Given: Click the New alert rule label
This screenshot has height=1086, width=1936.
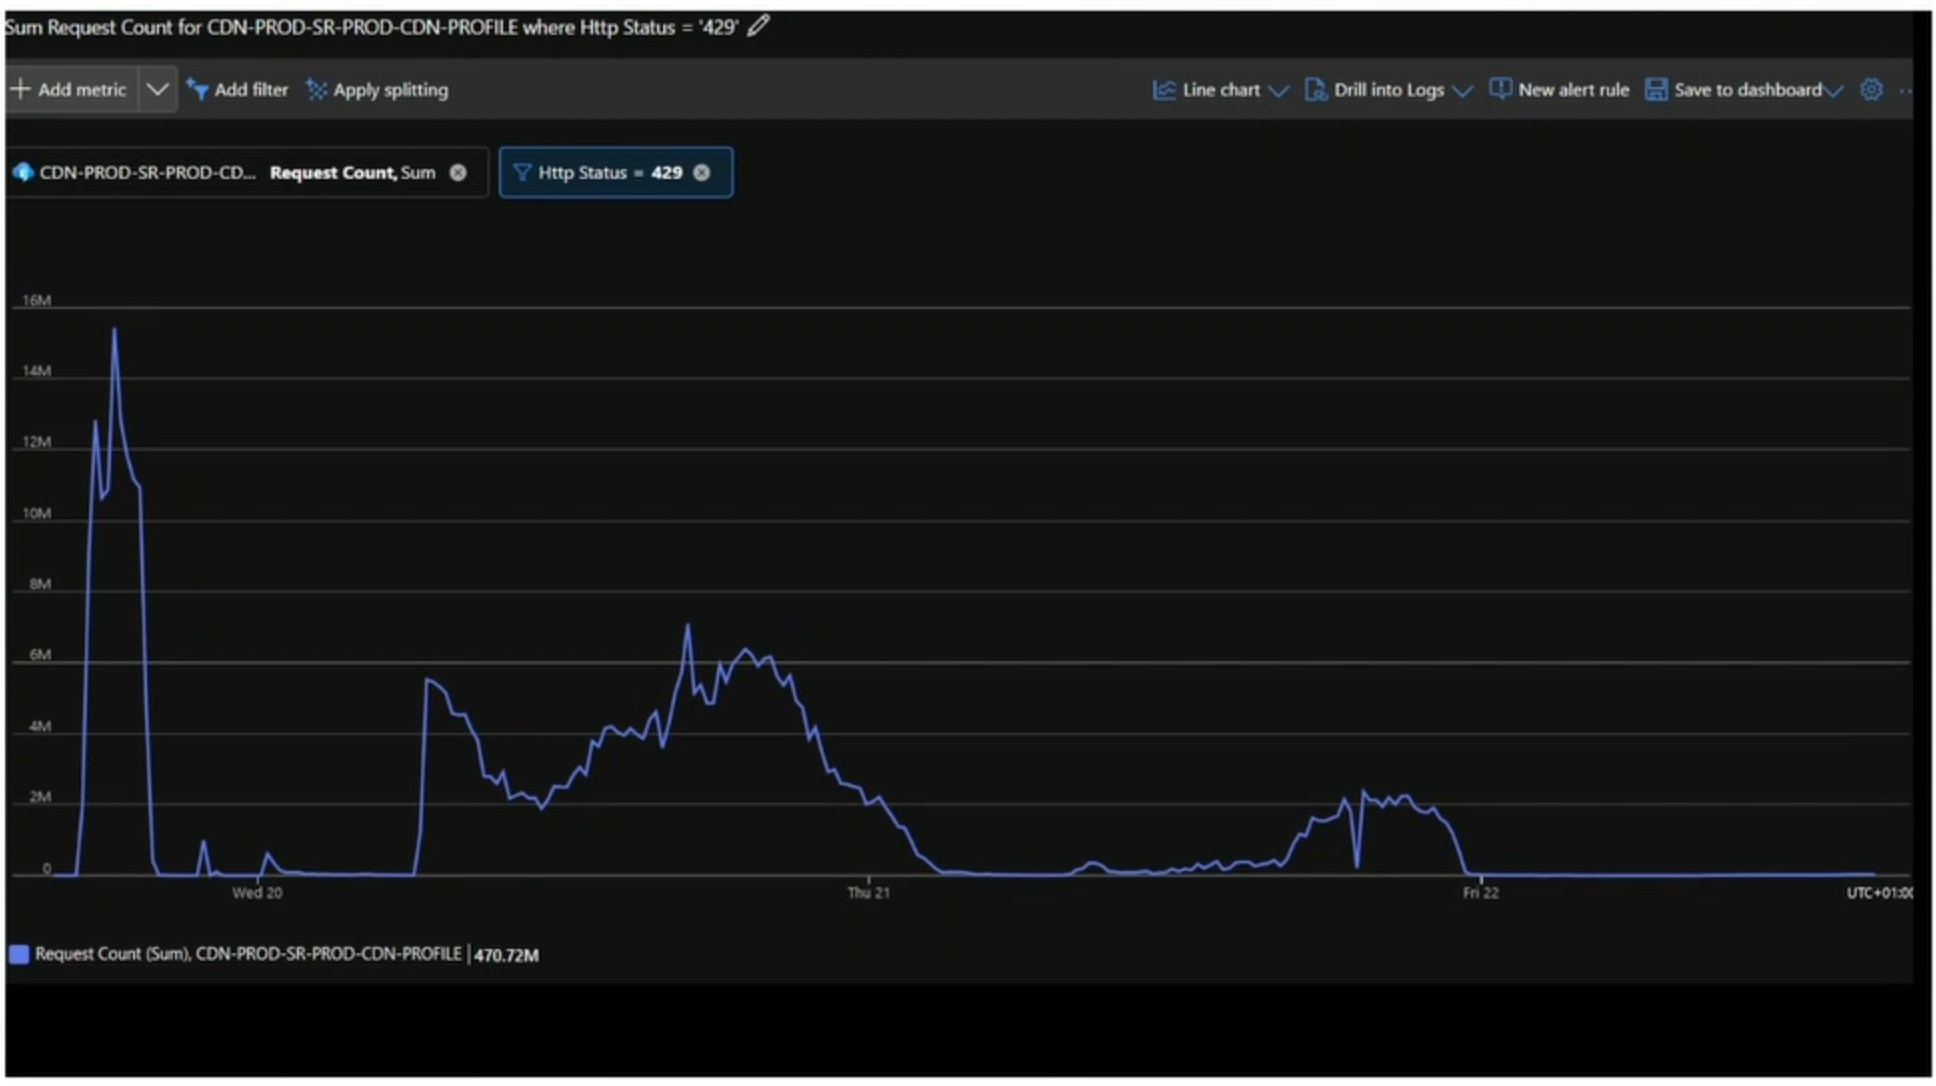Looking at the screenshot, I should (1573, 90).
